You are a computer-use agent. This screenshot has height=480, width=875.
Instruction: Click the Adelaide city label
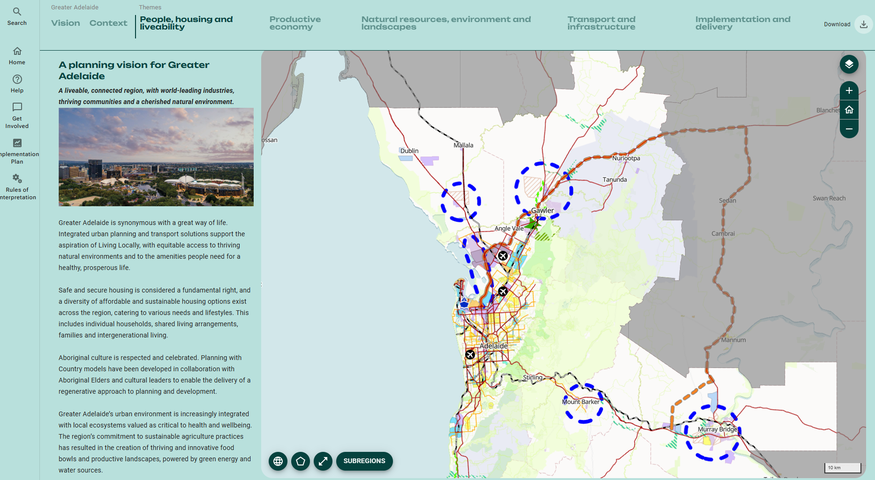click(x=494, y=346)
